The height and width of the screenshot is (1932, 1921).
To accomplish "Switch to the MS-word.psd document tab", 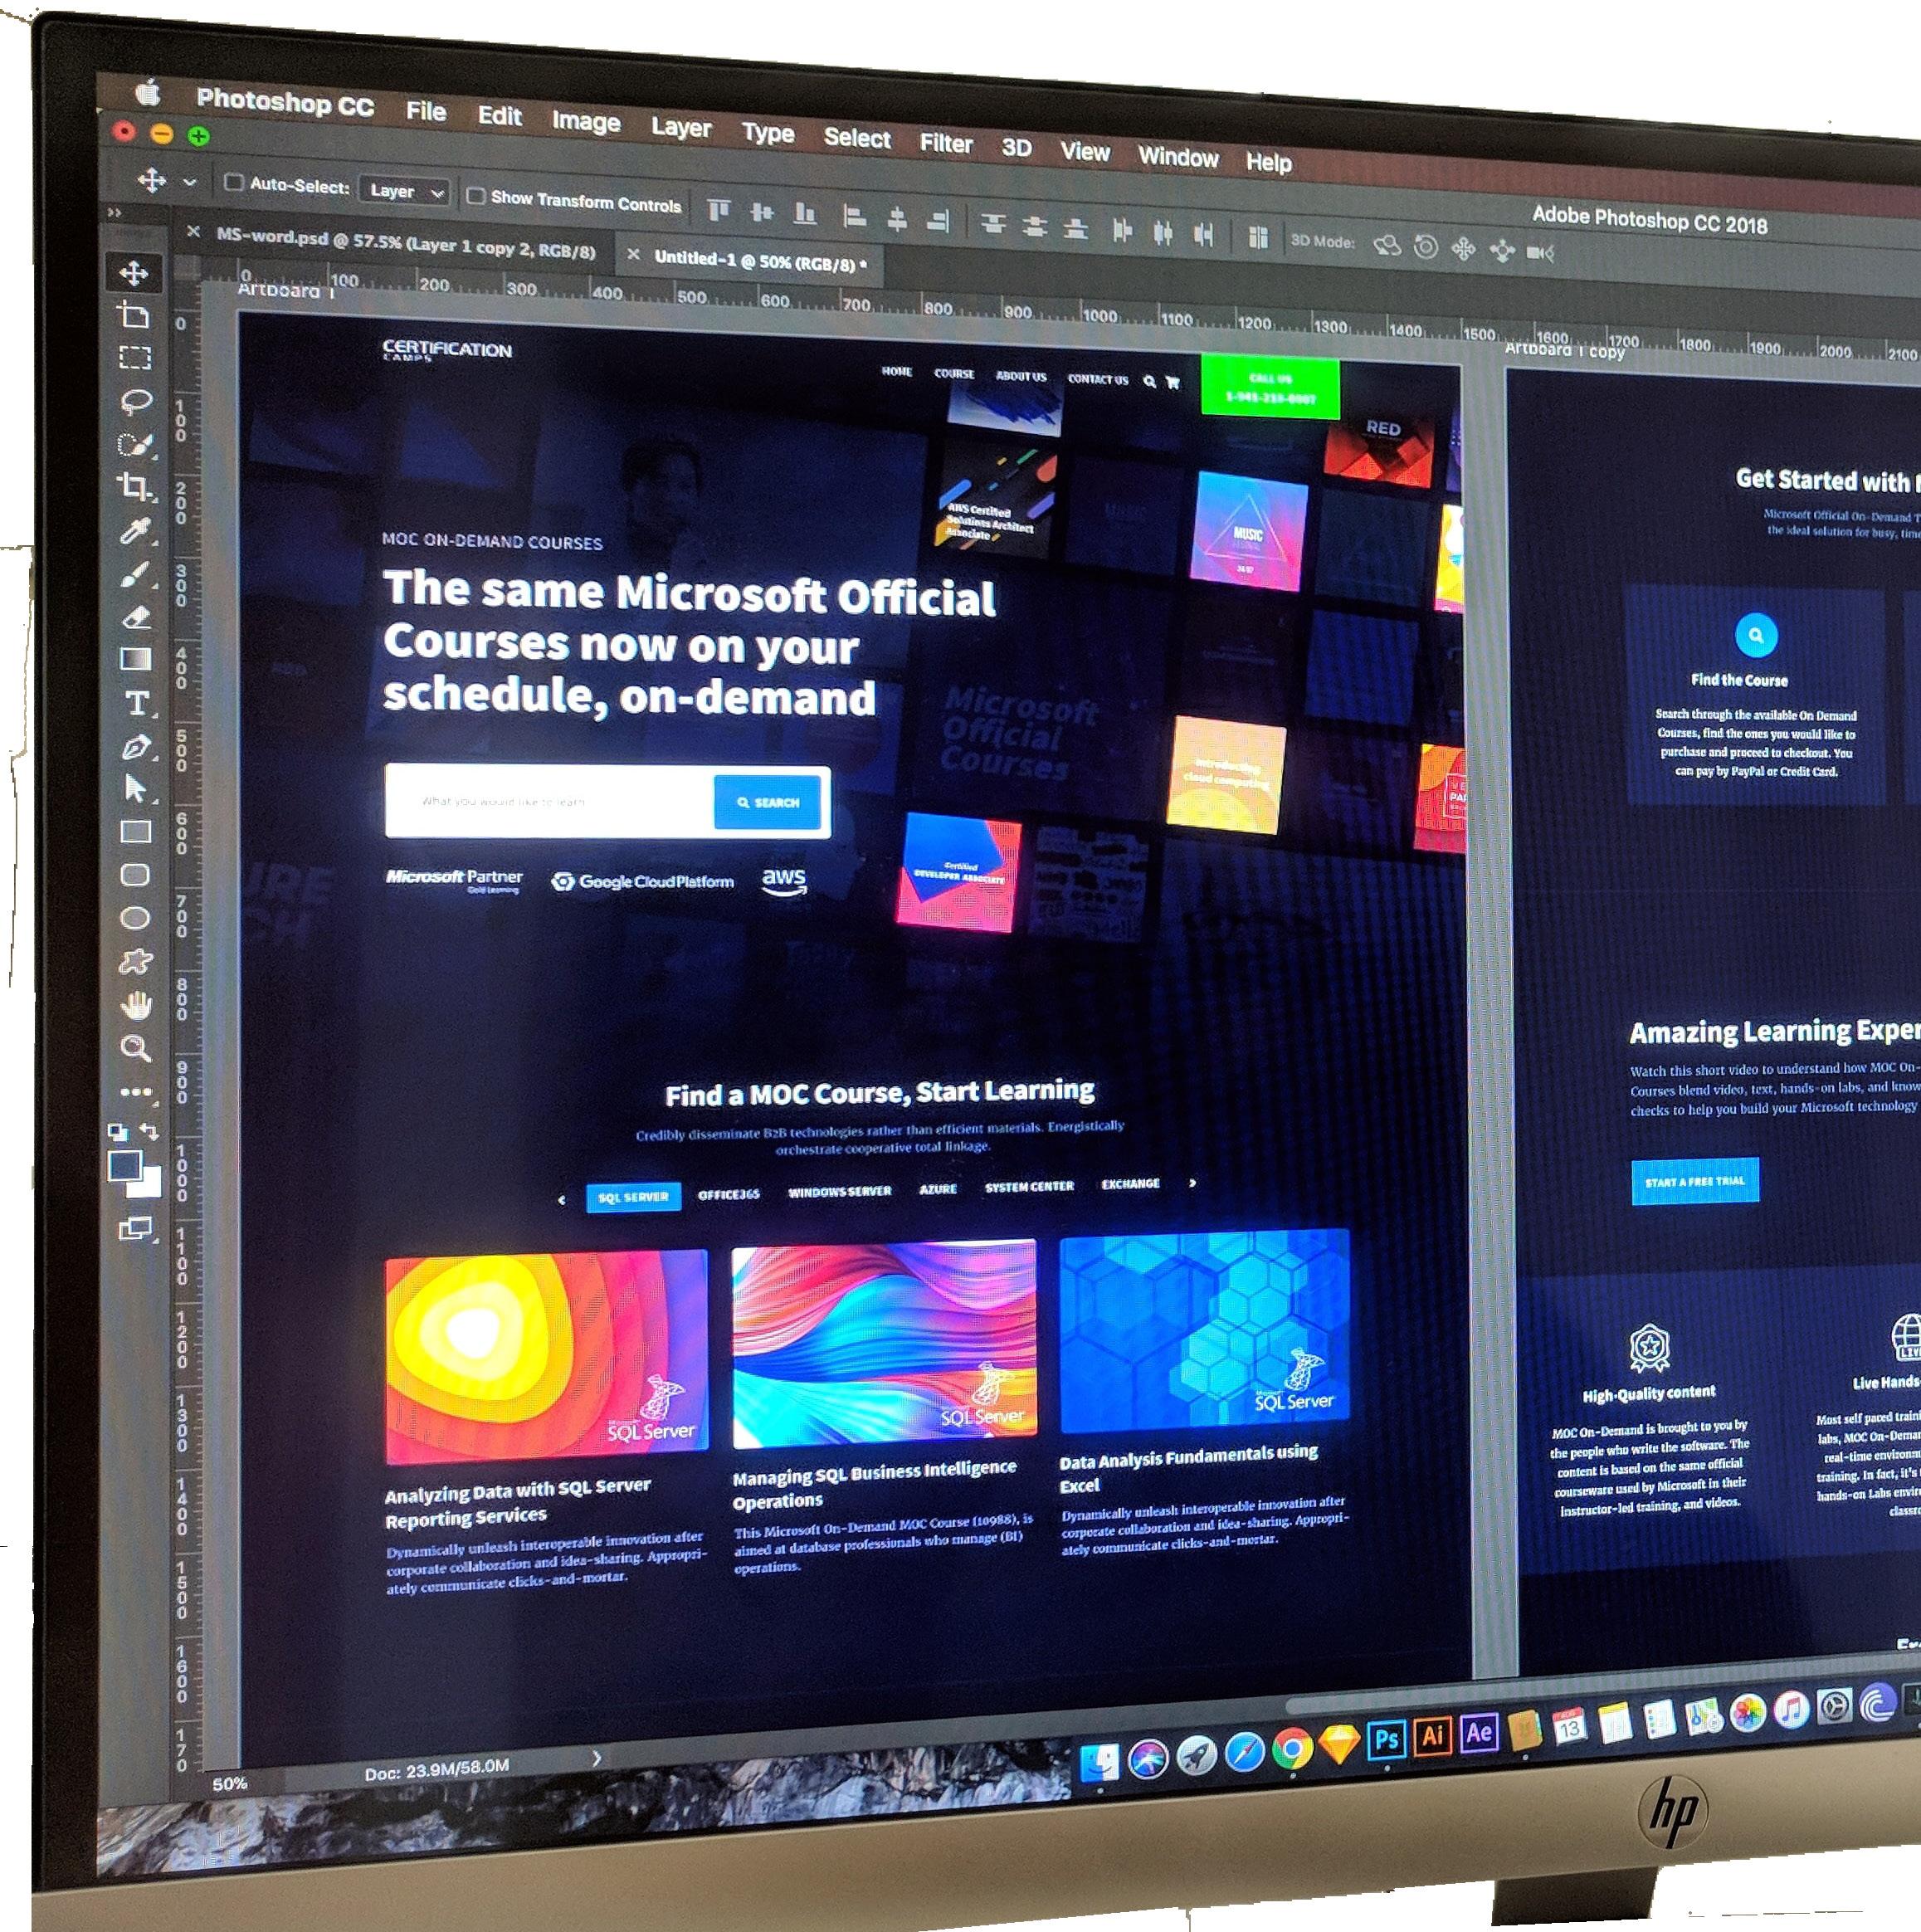I will [x=406, y=242].
